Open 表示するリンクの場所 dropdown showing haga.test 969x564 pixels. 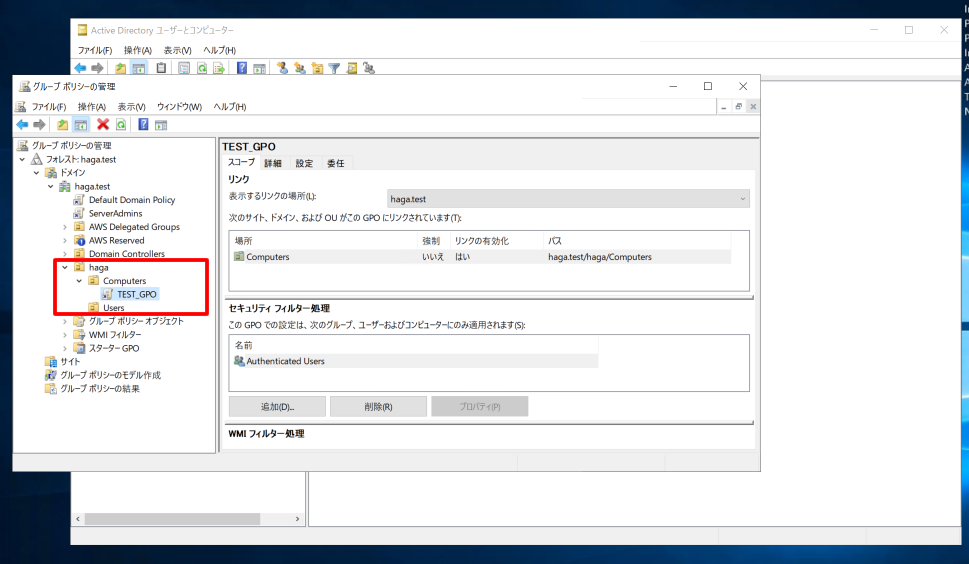pyautogui.click(x=568, y=199)
